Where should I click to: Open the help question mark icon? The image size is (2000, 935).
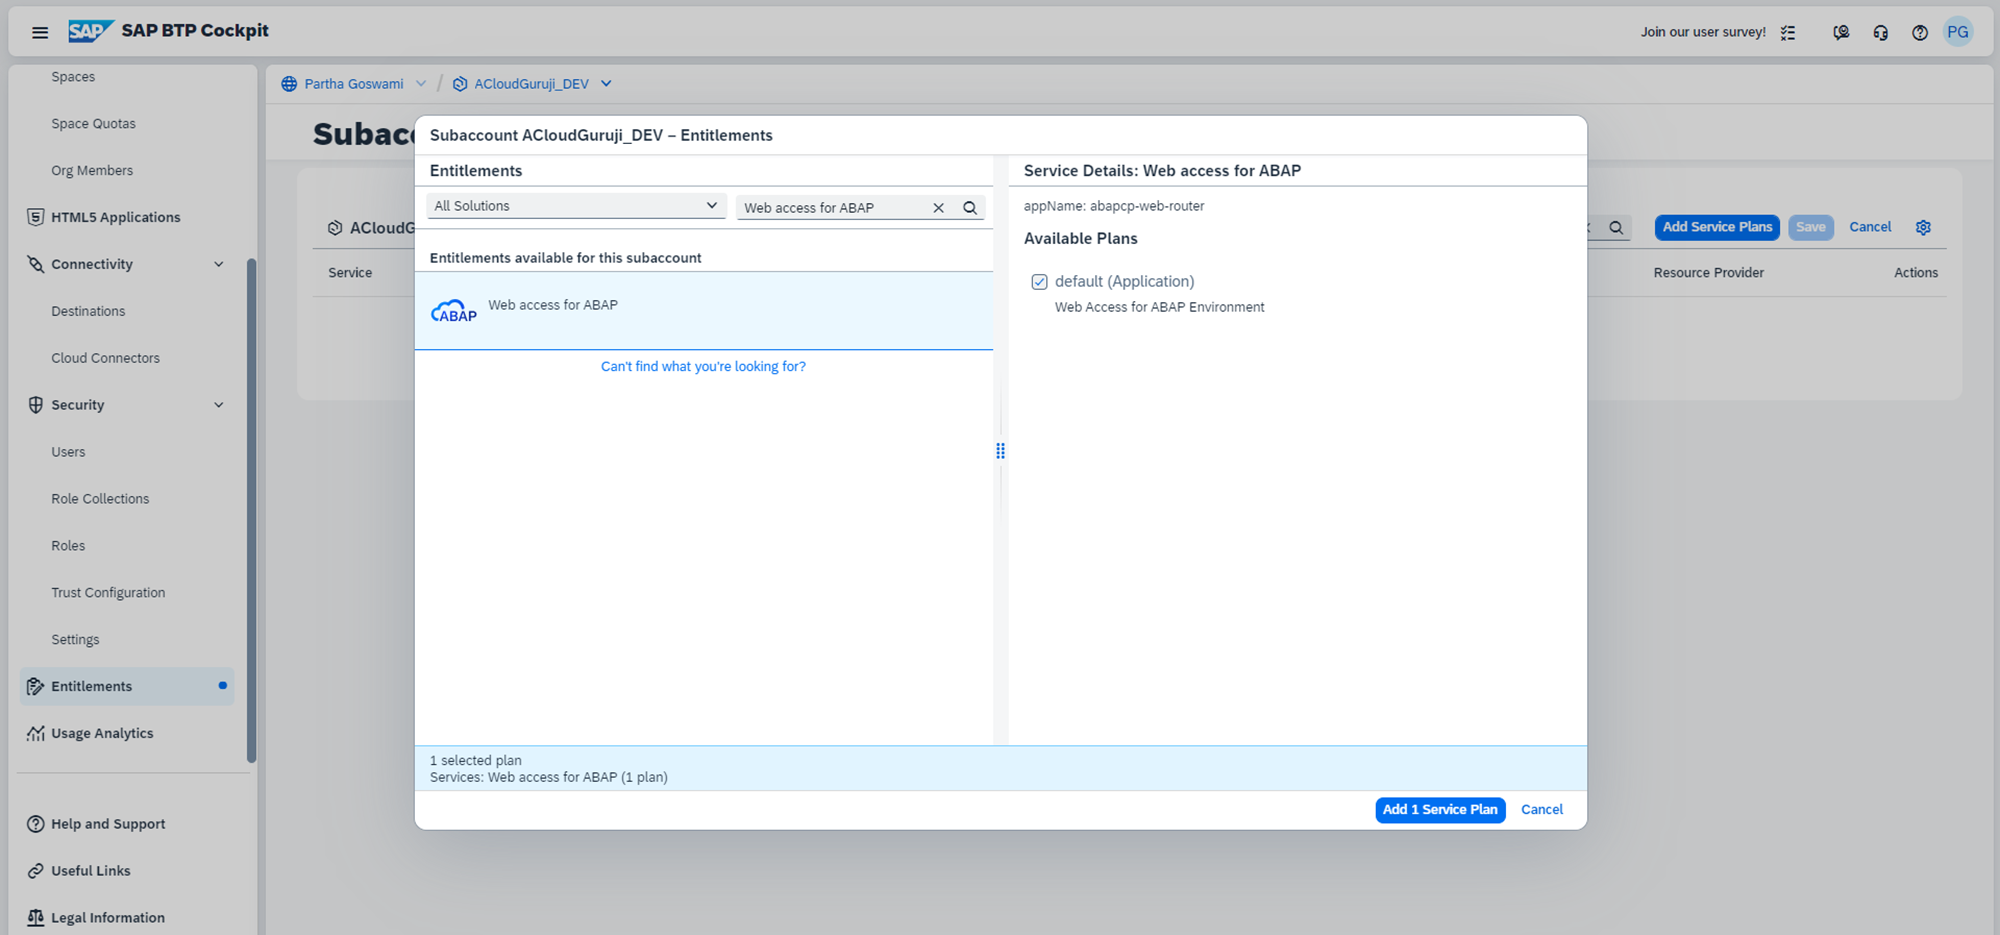click(1919, 32)
